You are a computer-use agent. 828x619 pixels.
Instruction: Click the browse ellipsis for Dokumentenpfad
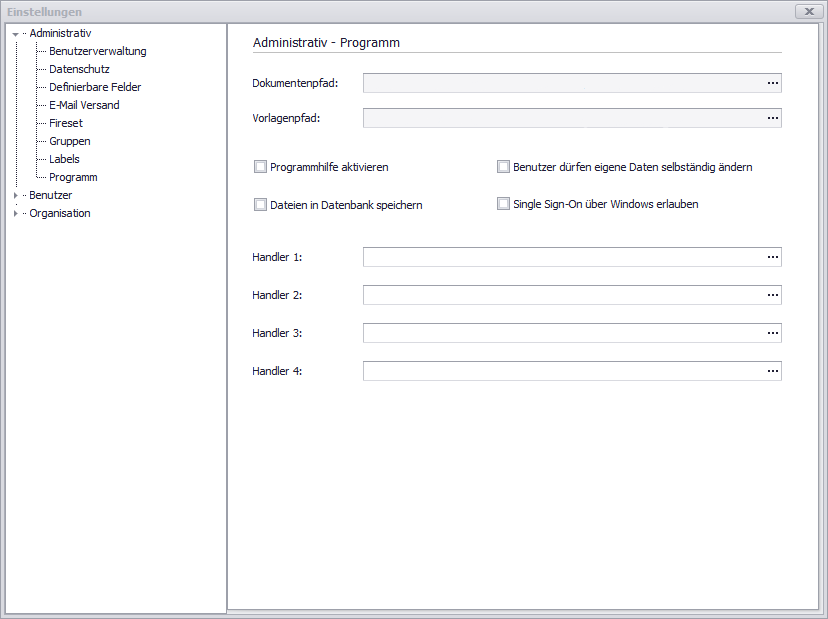(772, 83)
